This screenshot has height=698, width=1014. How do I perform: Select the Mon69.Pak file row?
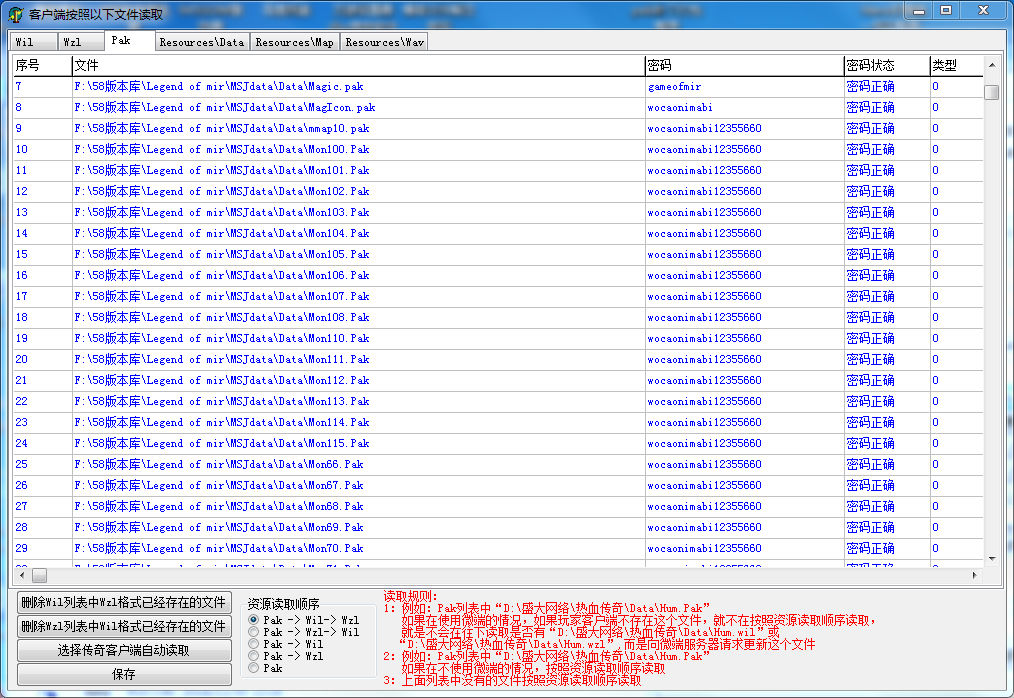point(498,527)
